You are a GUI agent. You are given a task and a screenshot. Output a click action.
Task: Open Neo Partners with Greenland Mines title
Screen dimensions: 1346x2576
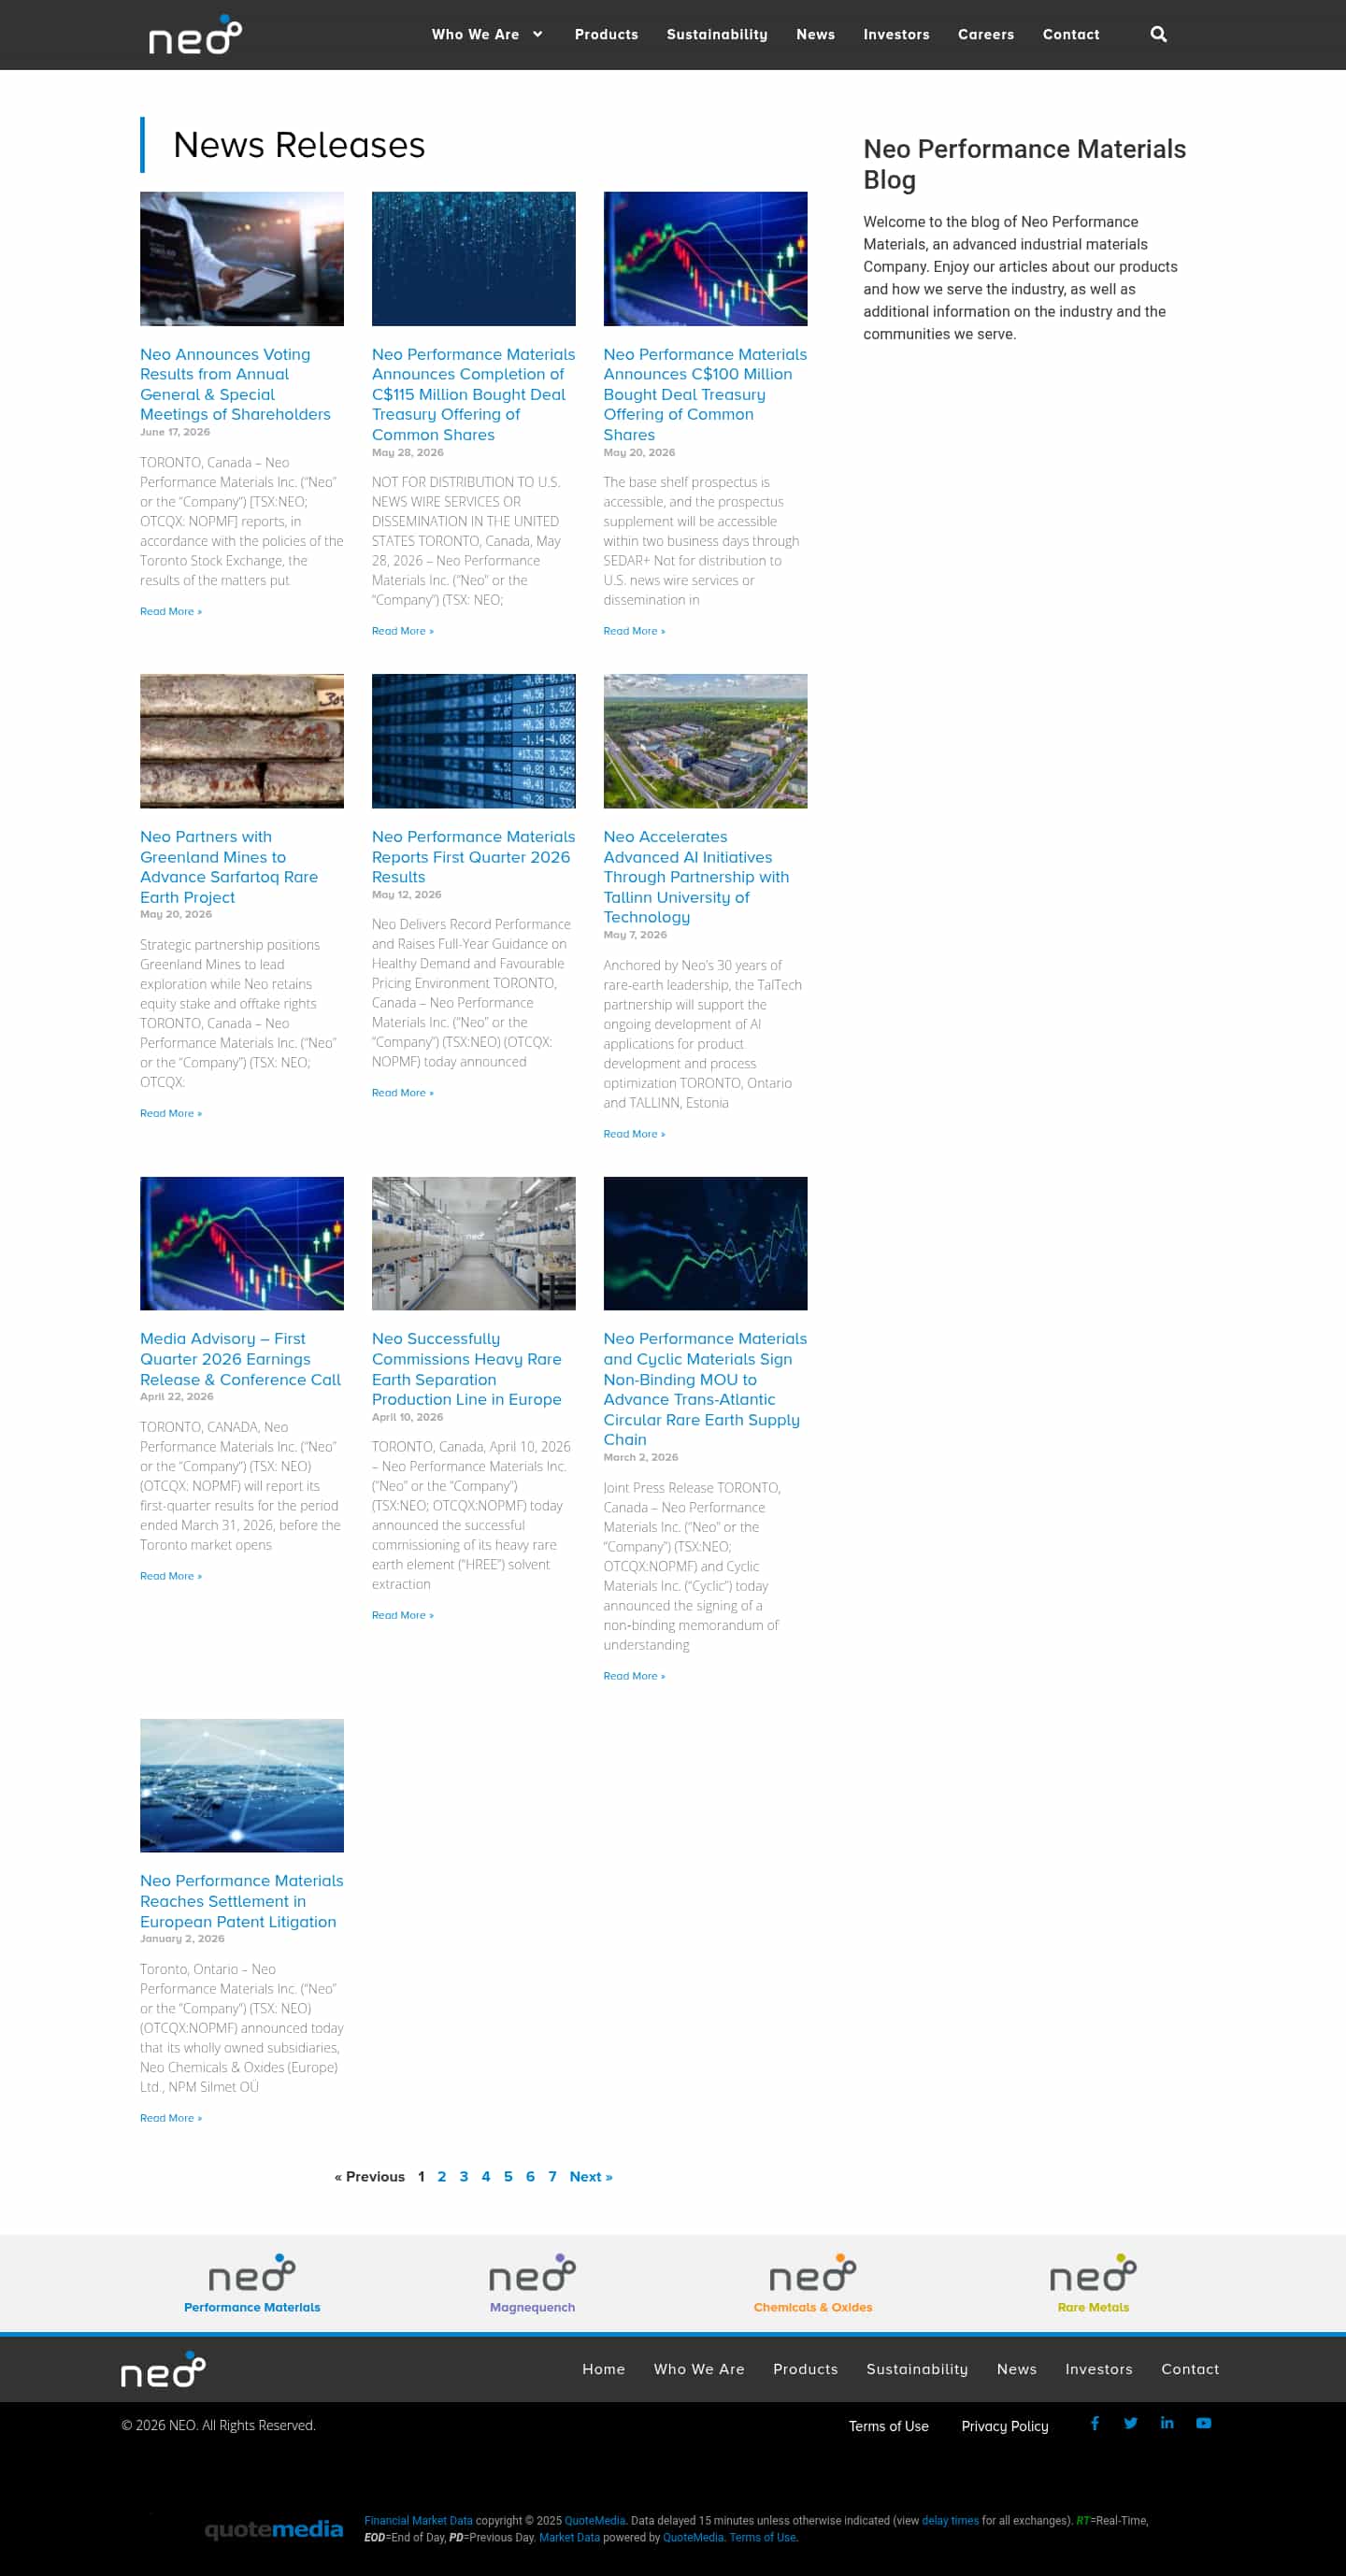tap(229, 867)
